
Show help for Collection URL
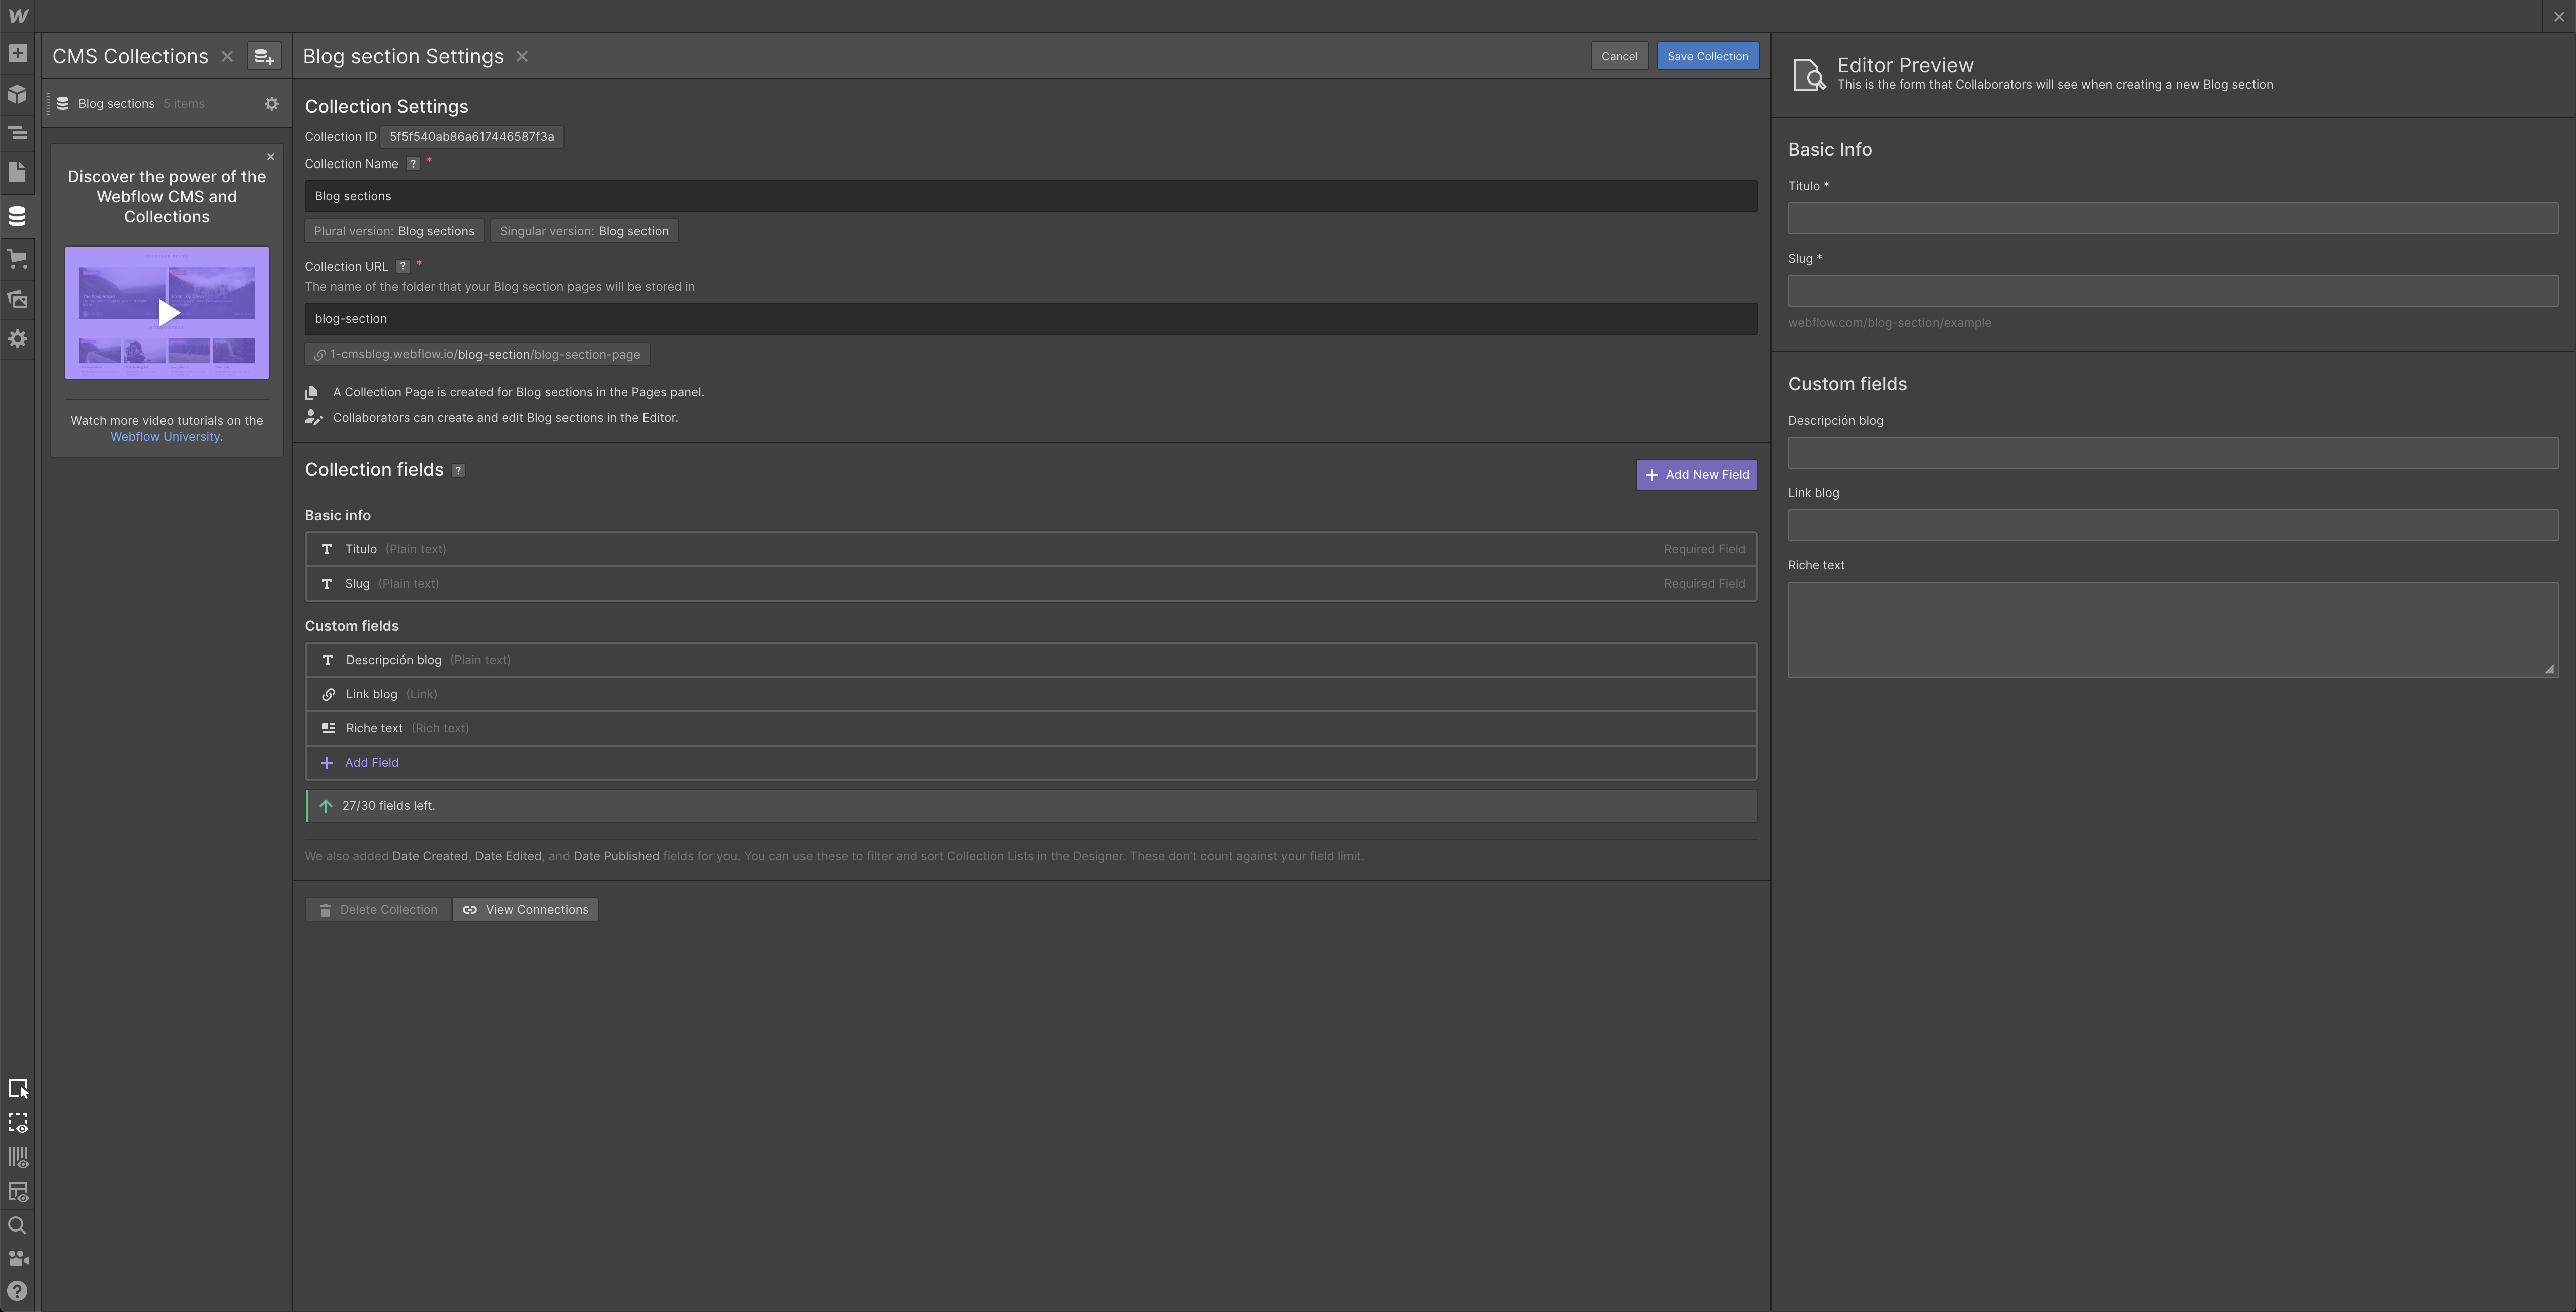pyautogui.click(x=402, y=266)
